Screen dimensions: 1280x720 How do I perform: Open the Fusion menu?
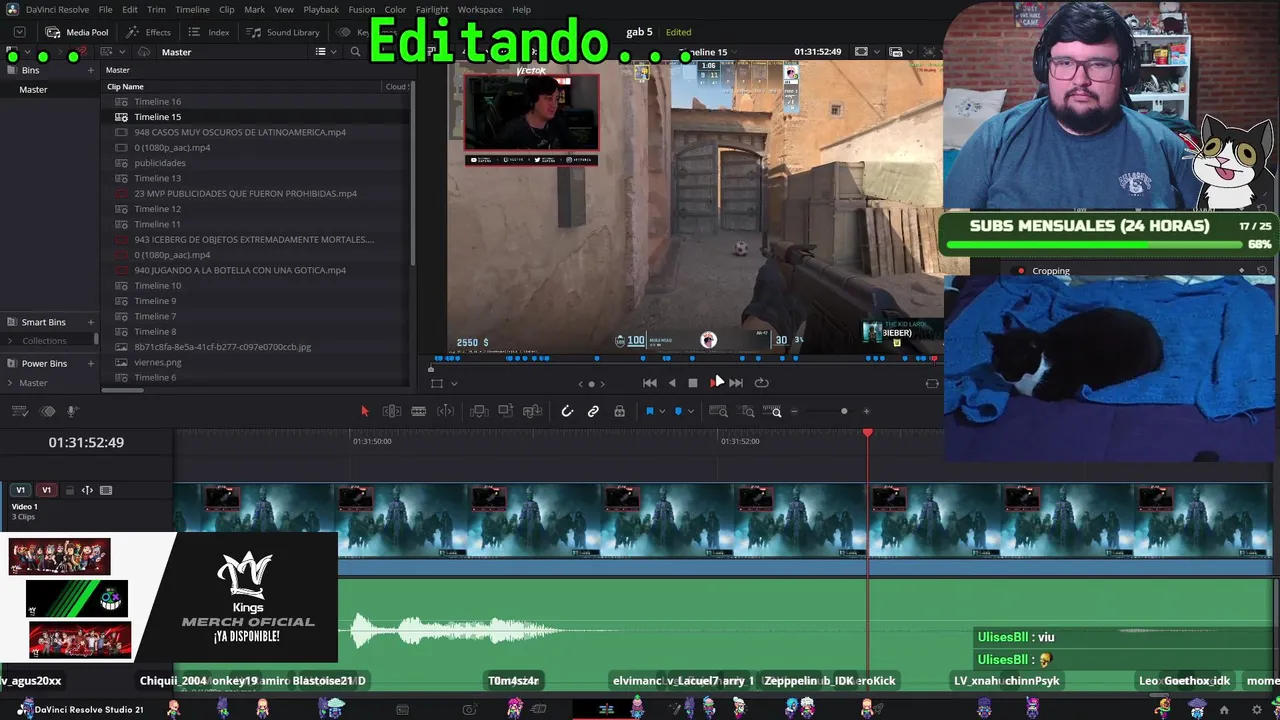tap(362, 9)
